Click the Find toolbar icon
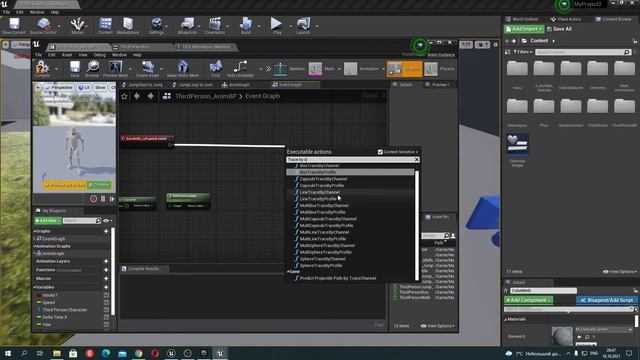The width and height of the screenshot is (640, 360). point(216,69)
